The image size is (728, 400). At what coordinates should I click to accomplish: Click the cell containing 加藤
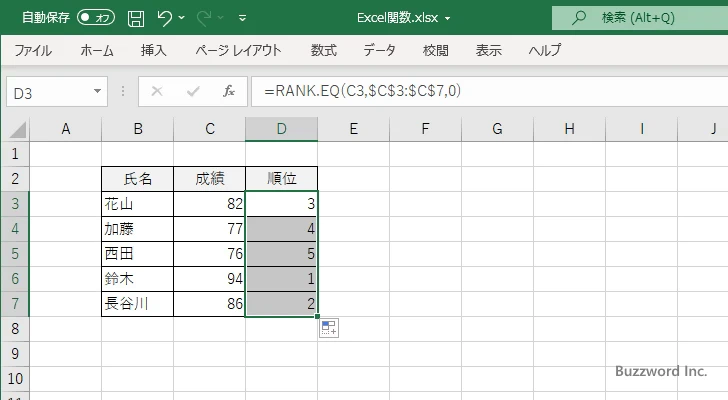[x=137, y=229]
